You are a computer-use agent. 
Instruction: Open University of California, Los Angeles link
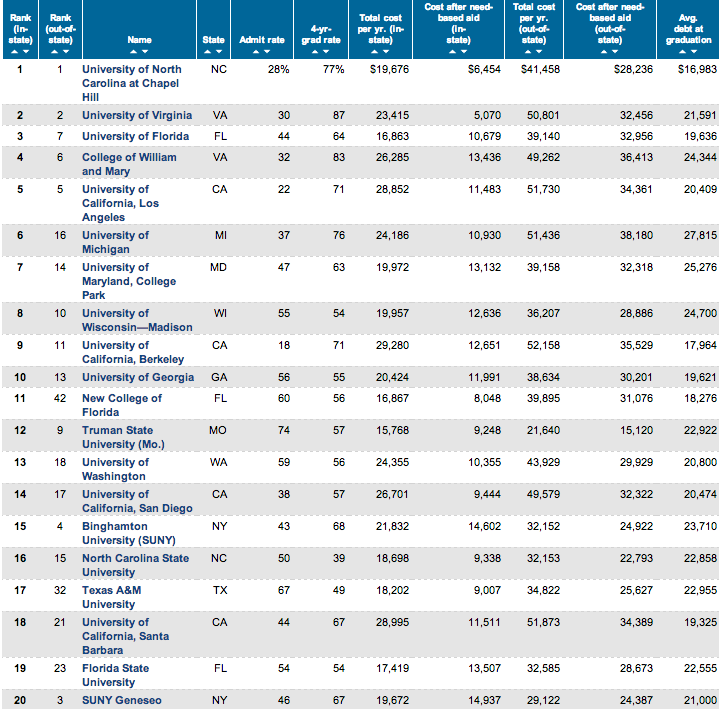(x=121, y=203)
